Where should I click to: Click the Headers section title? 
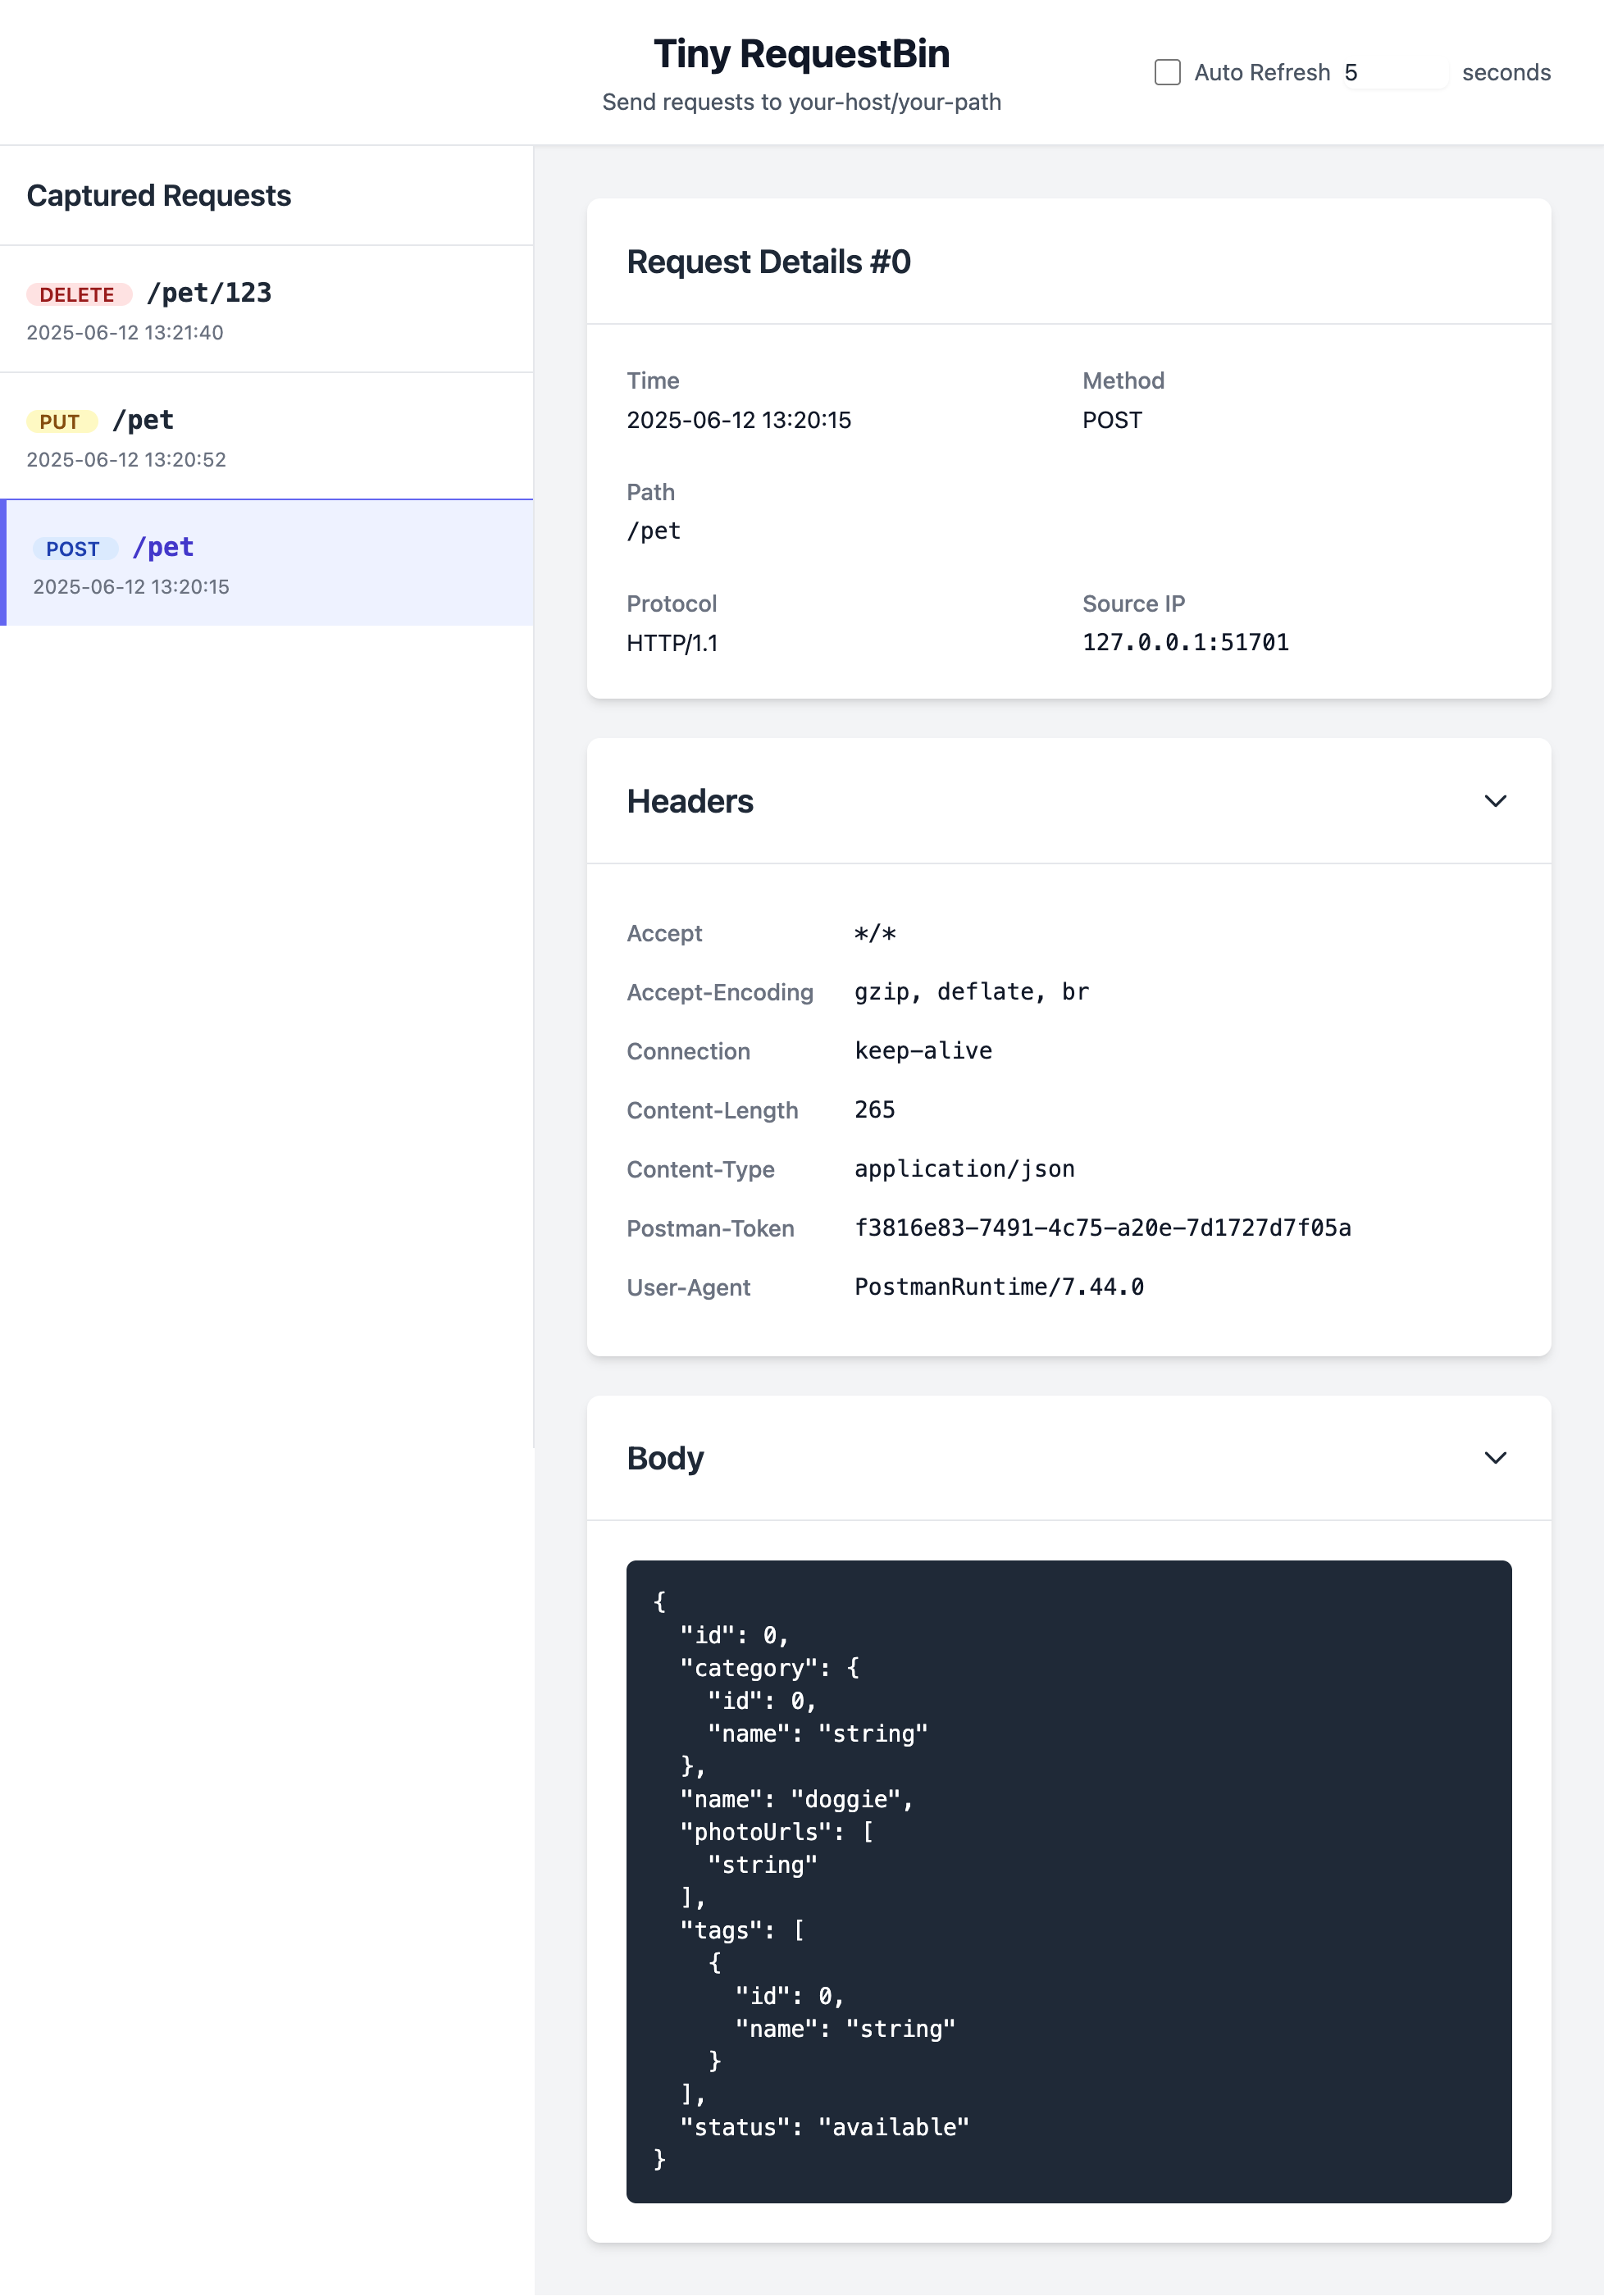(x=690, y=801)
